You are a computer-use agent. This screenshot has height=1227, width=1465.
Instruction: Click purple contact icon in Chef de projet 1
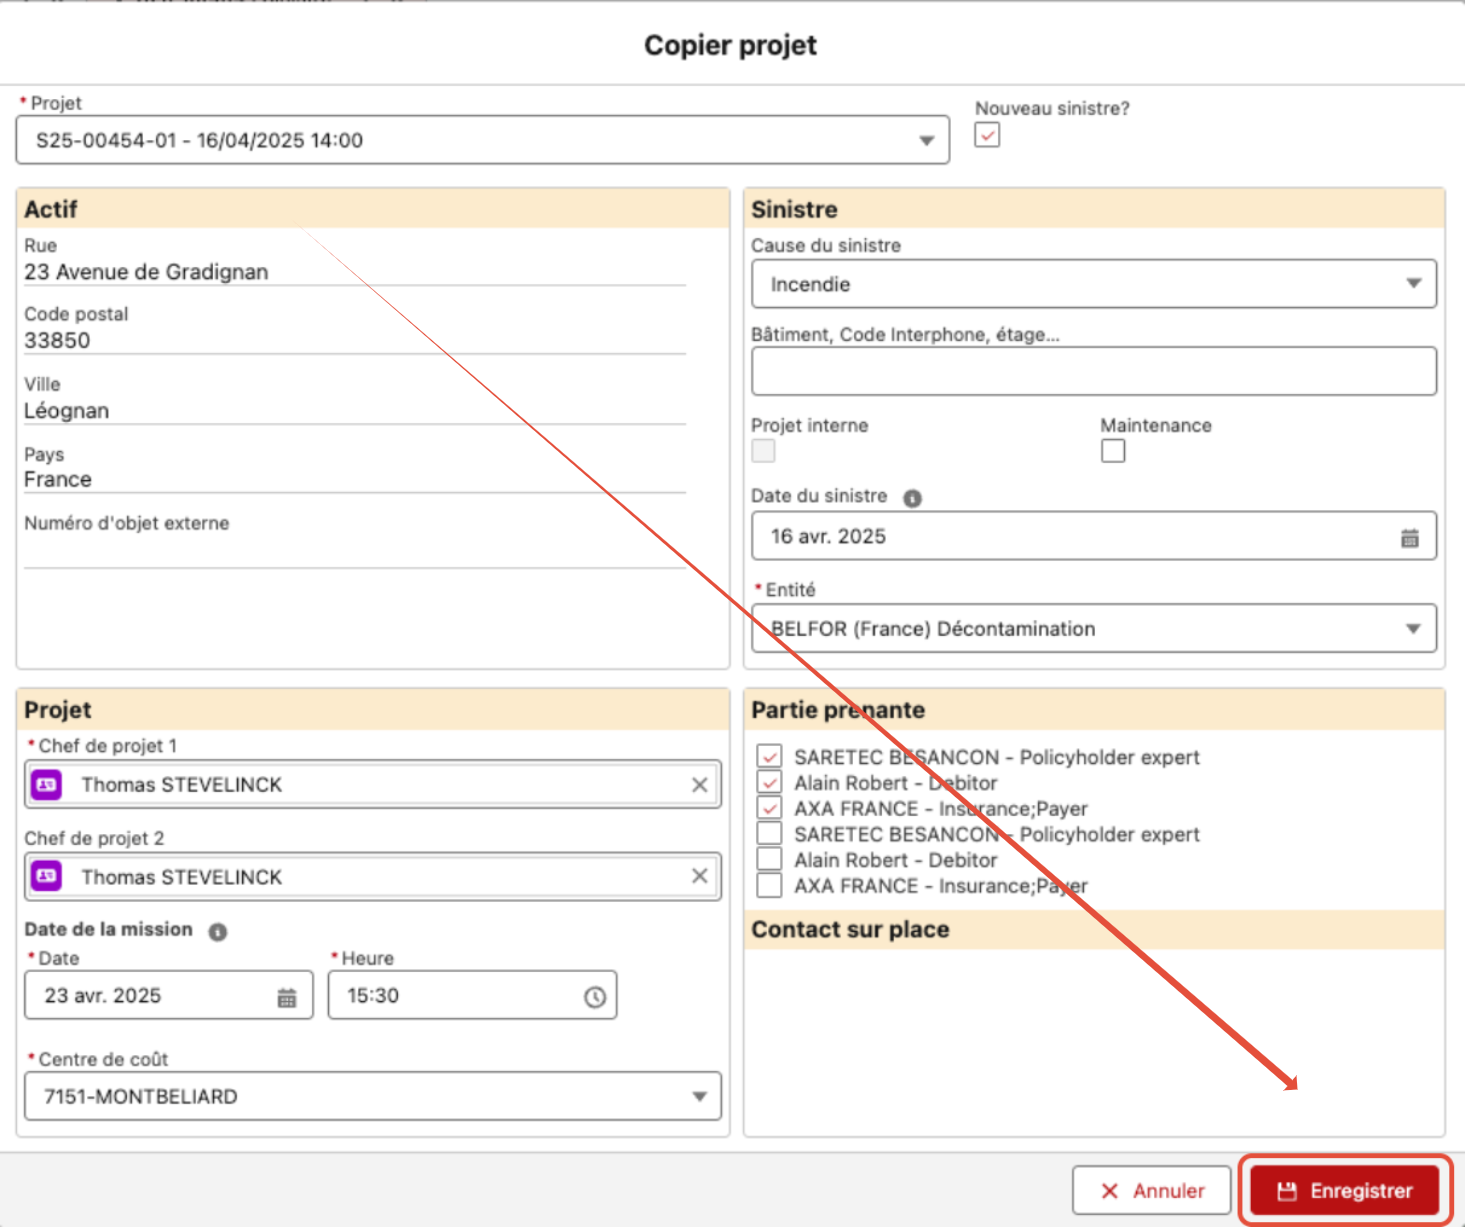pyautogui.click(x=47, y=785)
